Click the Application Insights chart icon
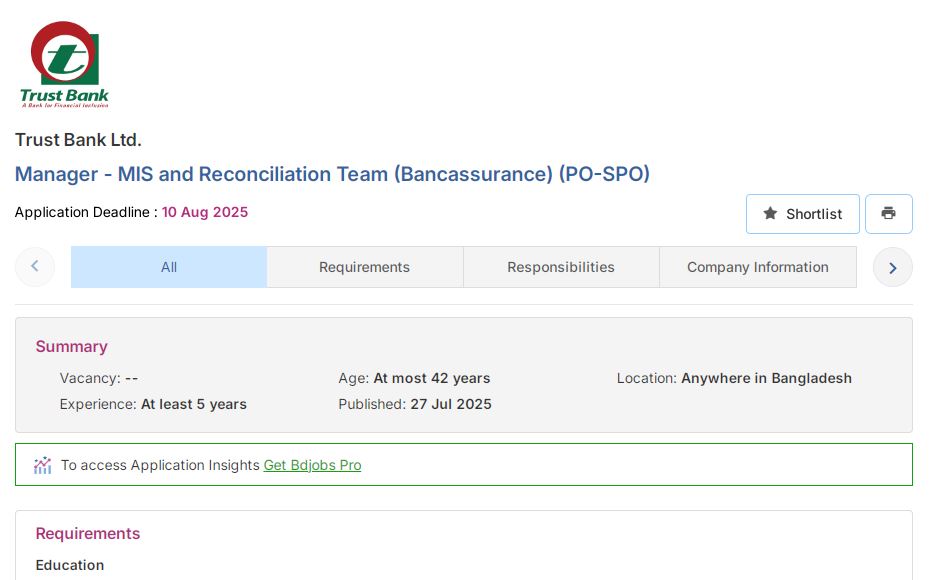 coord(42,465)
